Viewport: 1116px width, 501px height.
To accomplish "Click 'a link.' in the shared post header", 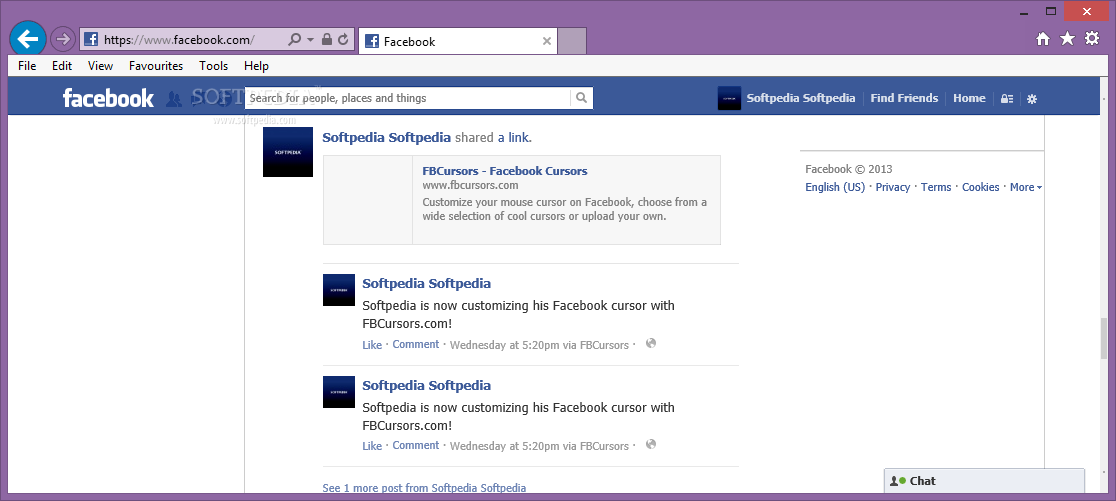I will pos(515,137).
